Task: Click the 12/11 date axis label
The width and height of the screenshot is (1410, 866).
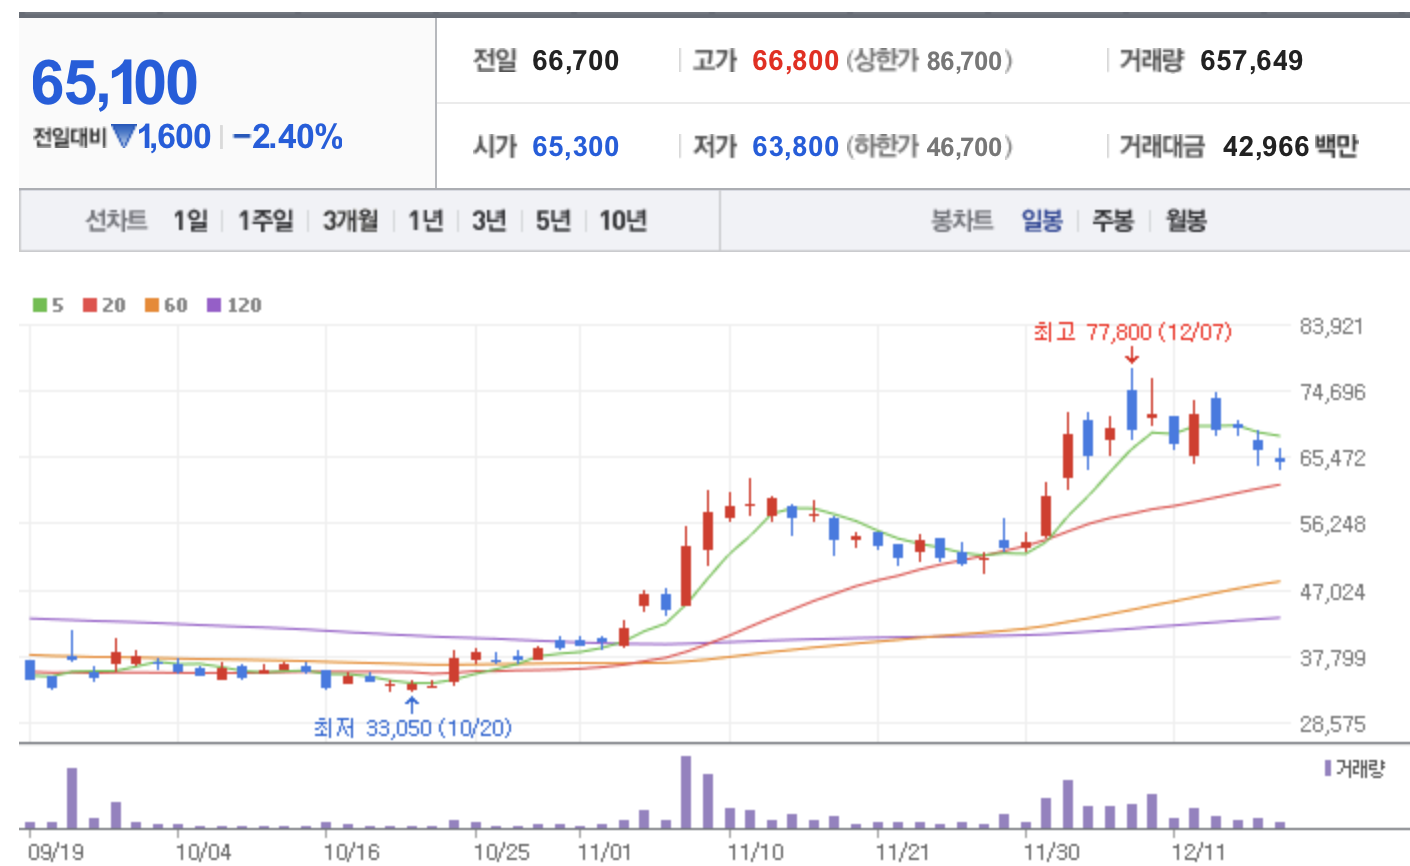Action: 1198,852
